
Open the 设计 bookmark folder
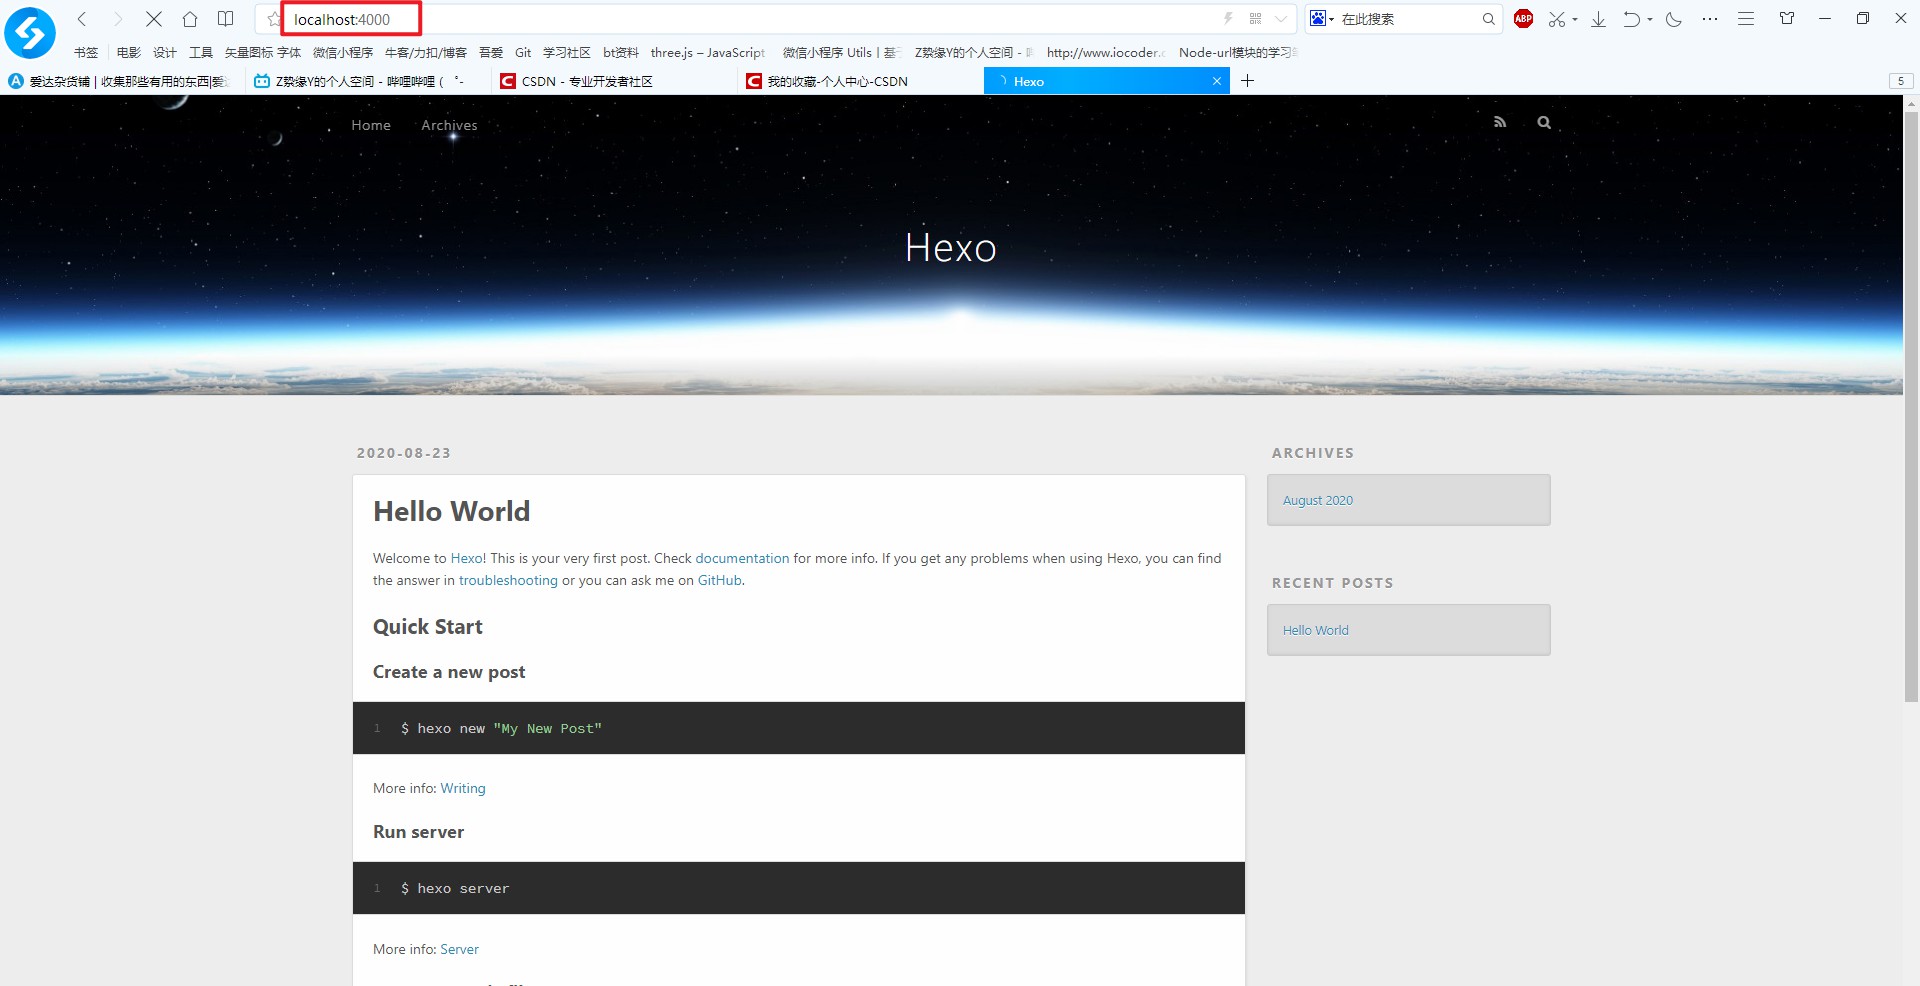tap(165, 52)
